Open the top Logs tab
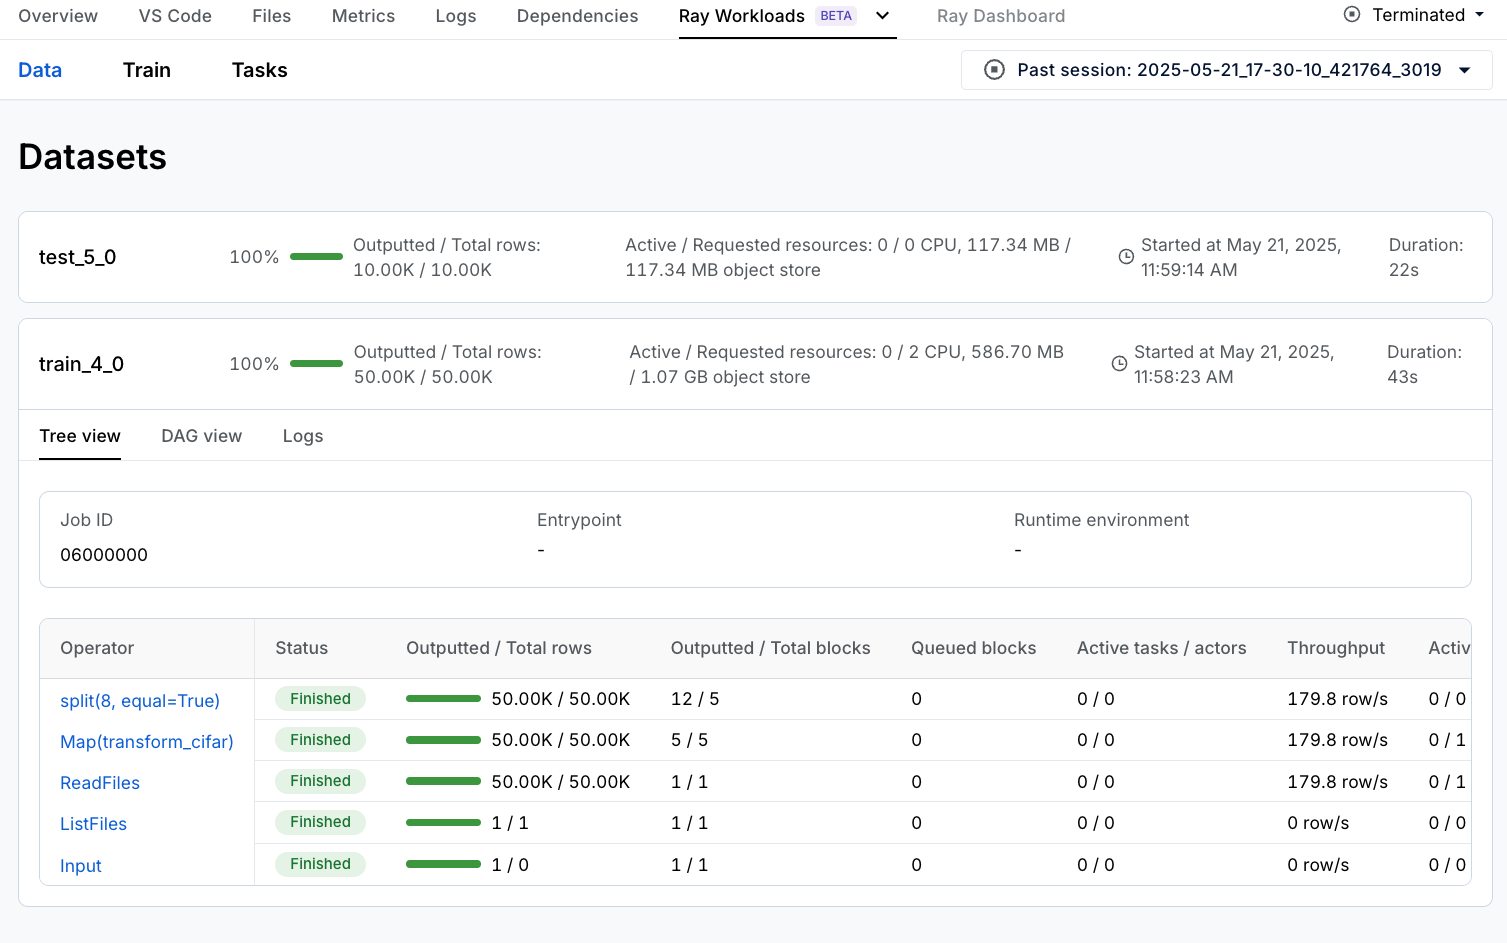The image size is (1507, 943). click(456, 16)
